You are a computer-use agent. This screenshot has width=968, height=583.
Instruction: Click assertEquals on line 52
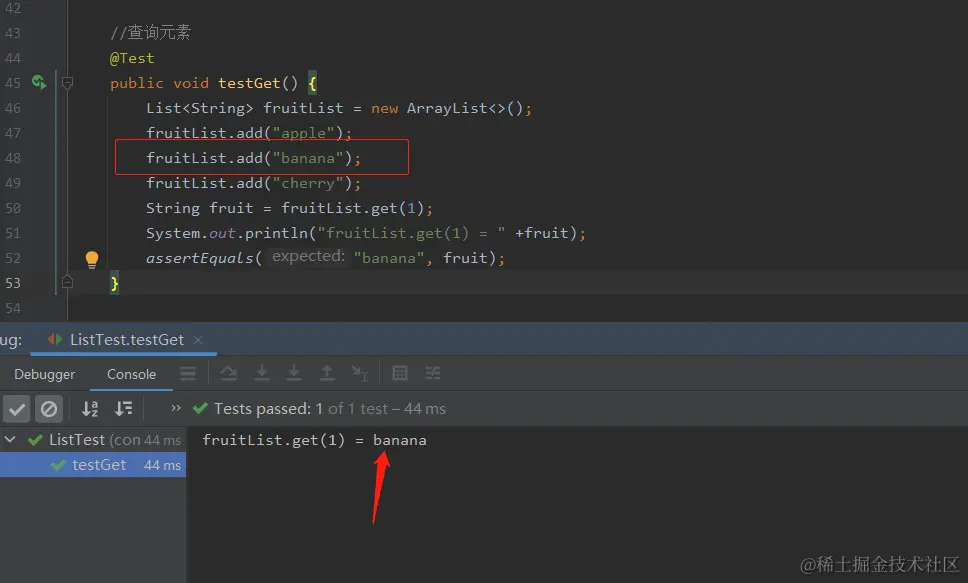(199, 258)
